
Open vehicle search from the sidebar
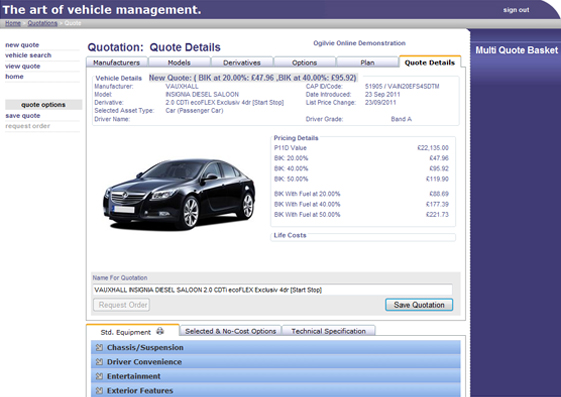(28, 55)
